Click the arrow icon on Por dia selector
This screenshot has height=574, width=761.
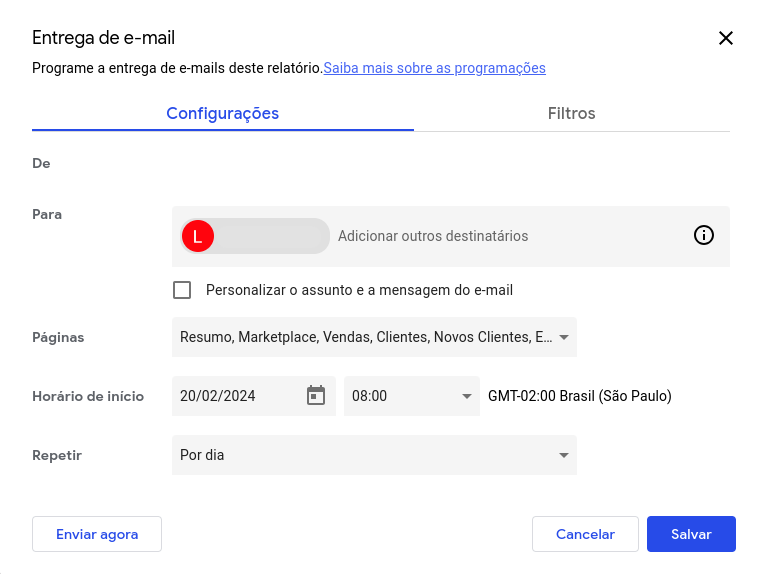(x=564, y=455)
